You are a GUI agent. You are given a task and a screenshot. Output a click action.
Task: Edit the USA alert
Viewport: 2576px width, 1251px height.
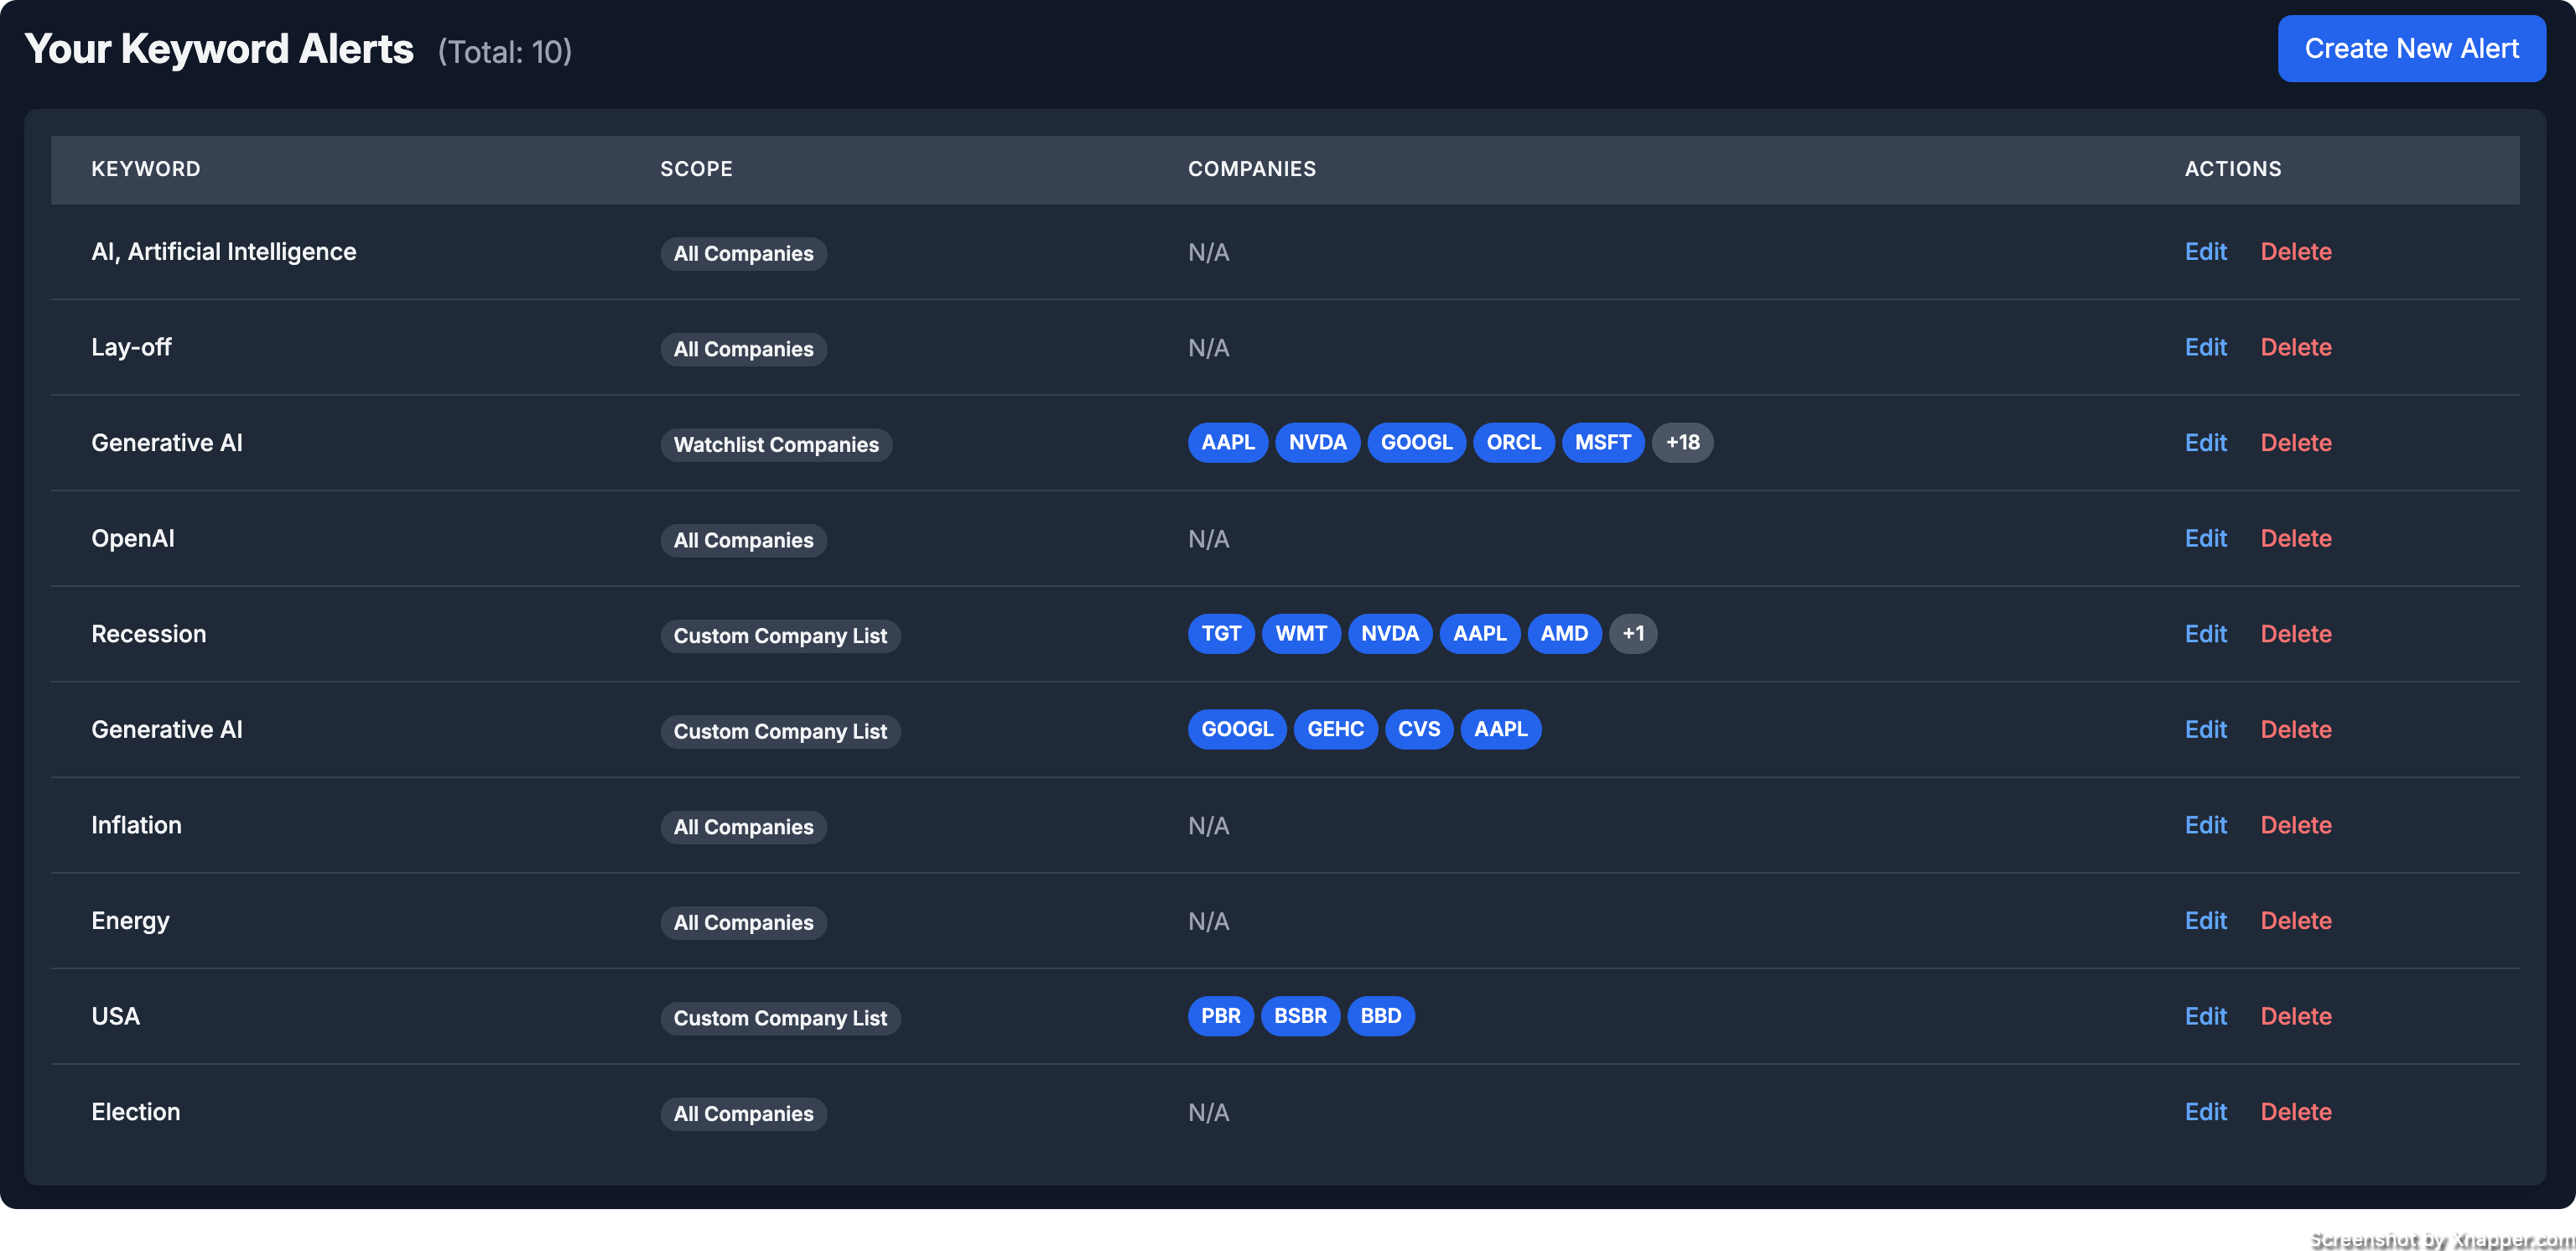(2205, 1016)
